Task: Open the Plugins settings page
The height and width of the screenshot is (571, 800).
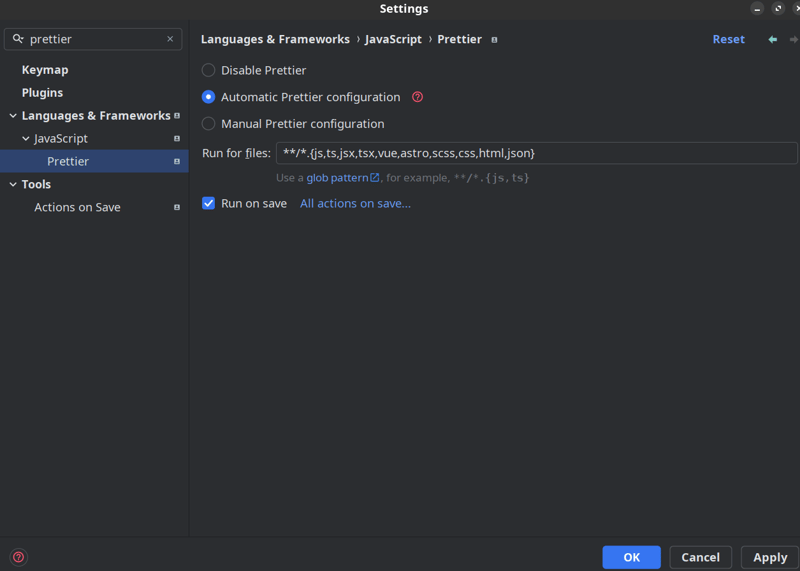Action: (42, 93)
